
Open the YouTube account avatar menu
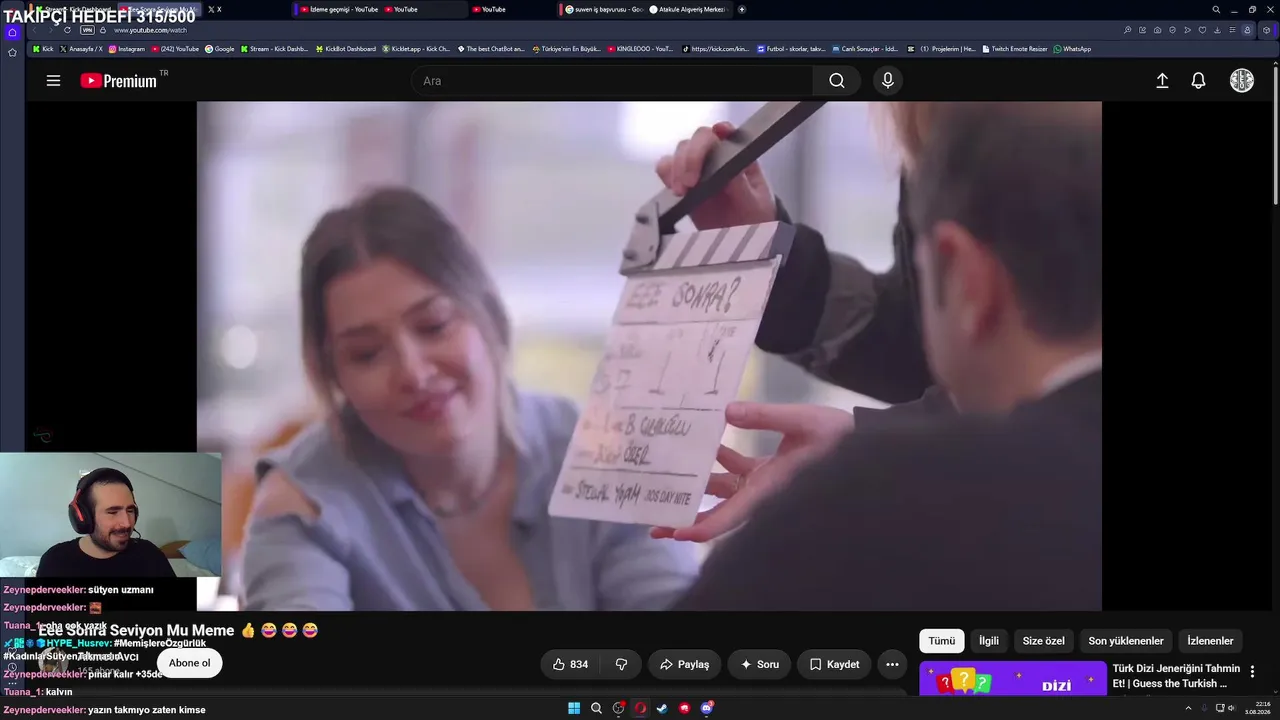1241,81
